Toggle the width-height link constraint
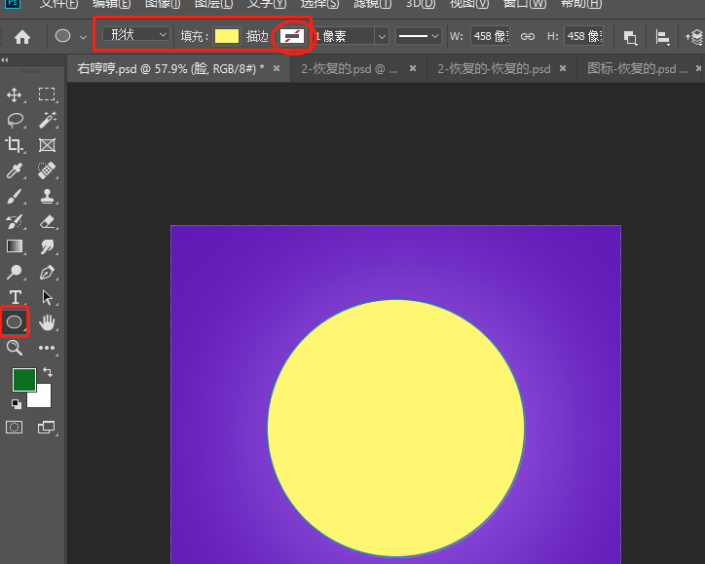 coord(527,37)
